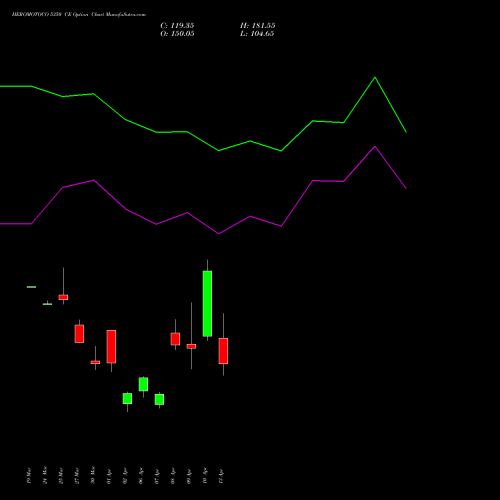This screenshot has width=500, height=500.
Task: Select the green candle on 02 Apr
Action: point(127,398)
